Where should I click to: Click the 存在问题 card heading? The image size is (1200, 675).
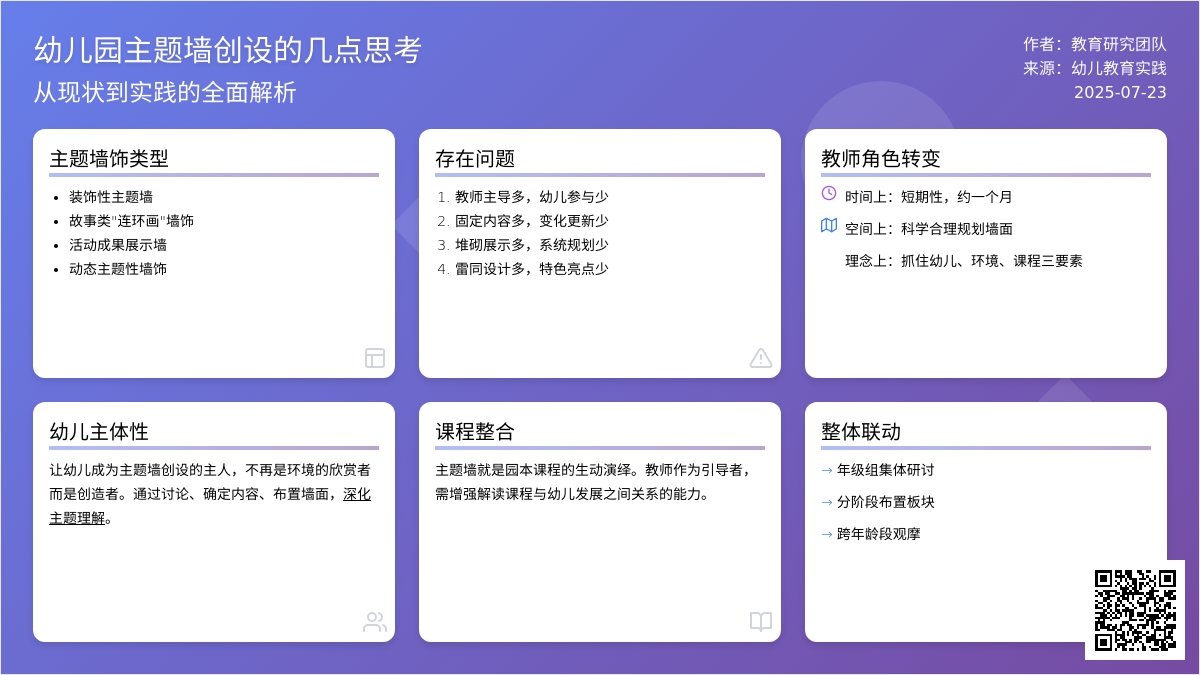point(475,159)
